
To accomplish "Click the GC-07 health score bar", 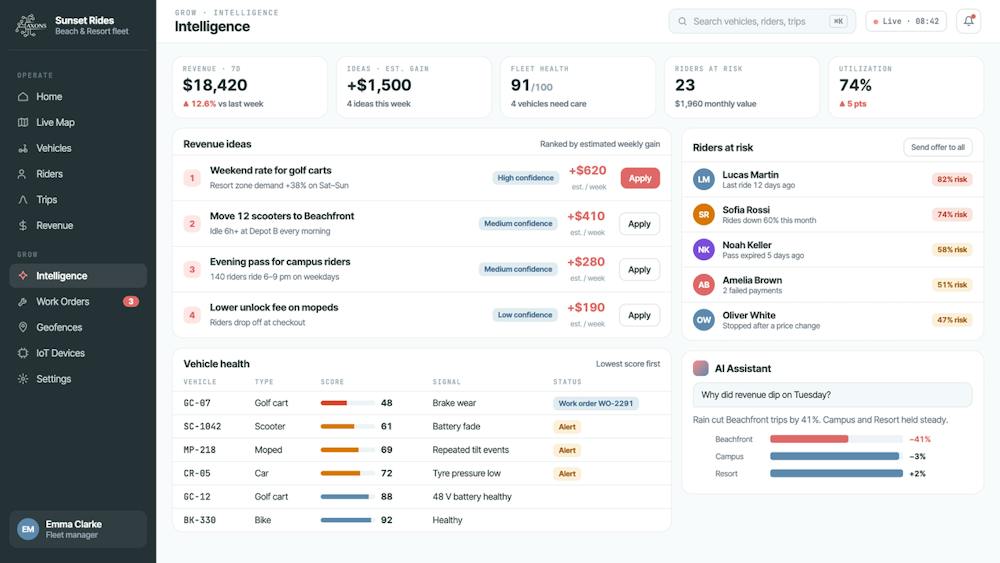I will (x=348, y=403).
